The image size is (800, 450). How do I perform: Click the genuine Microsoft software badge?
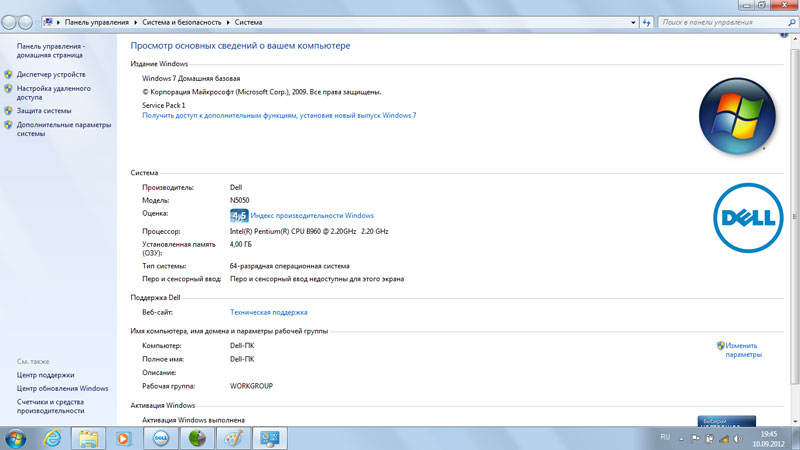(727, 421)
